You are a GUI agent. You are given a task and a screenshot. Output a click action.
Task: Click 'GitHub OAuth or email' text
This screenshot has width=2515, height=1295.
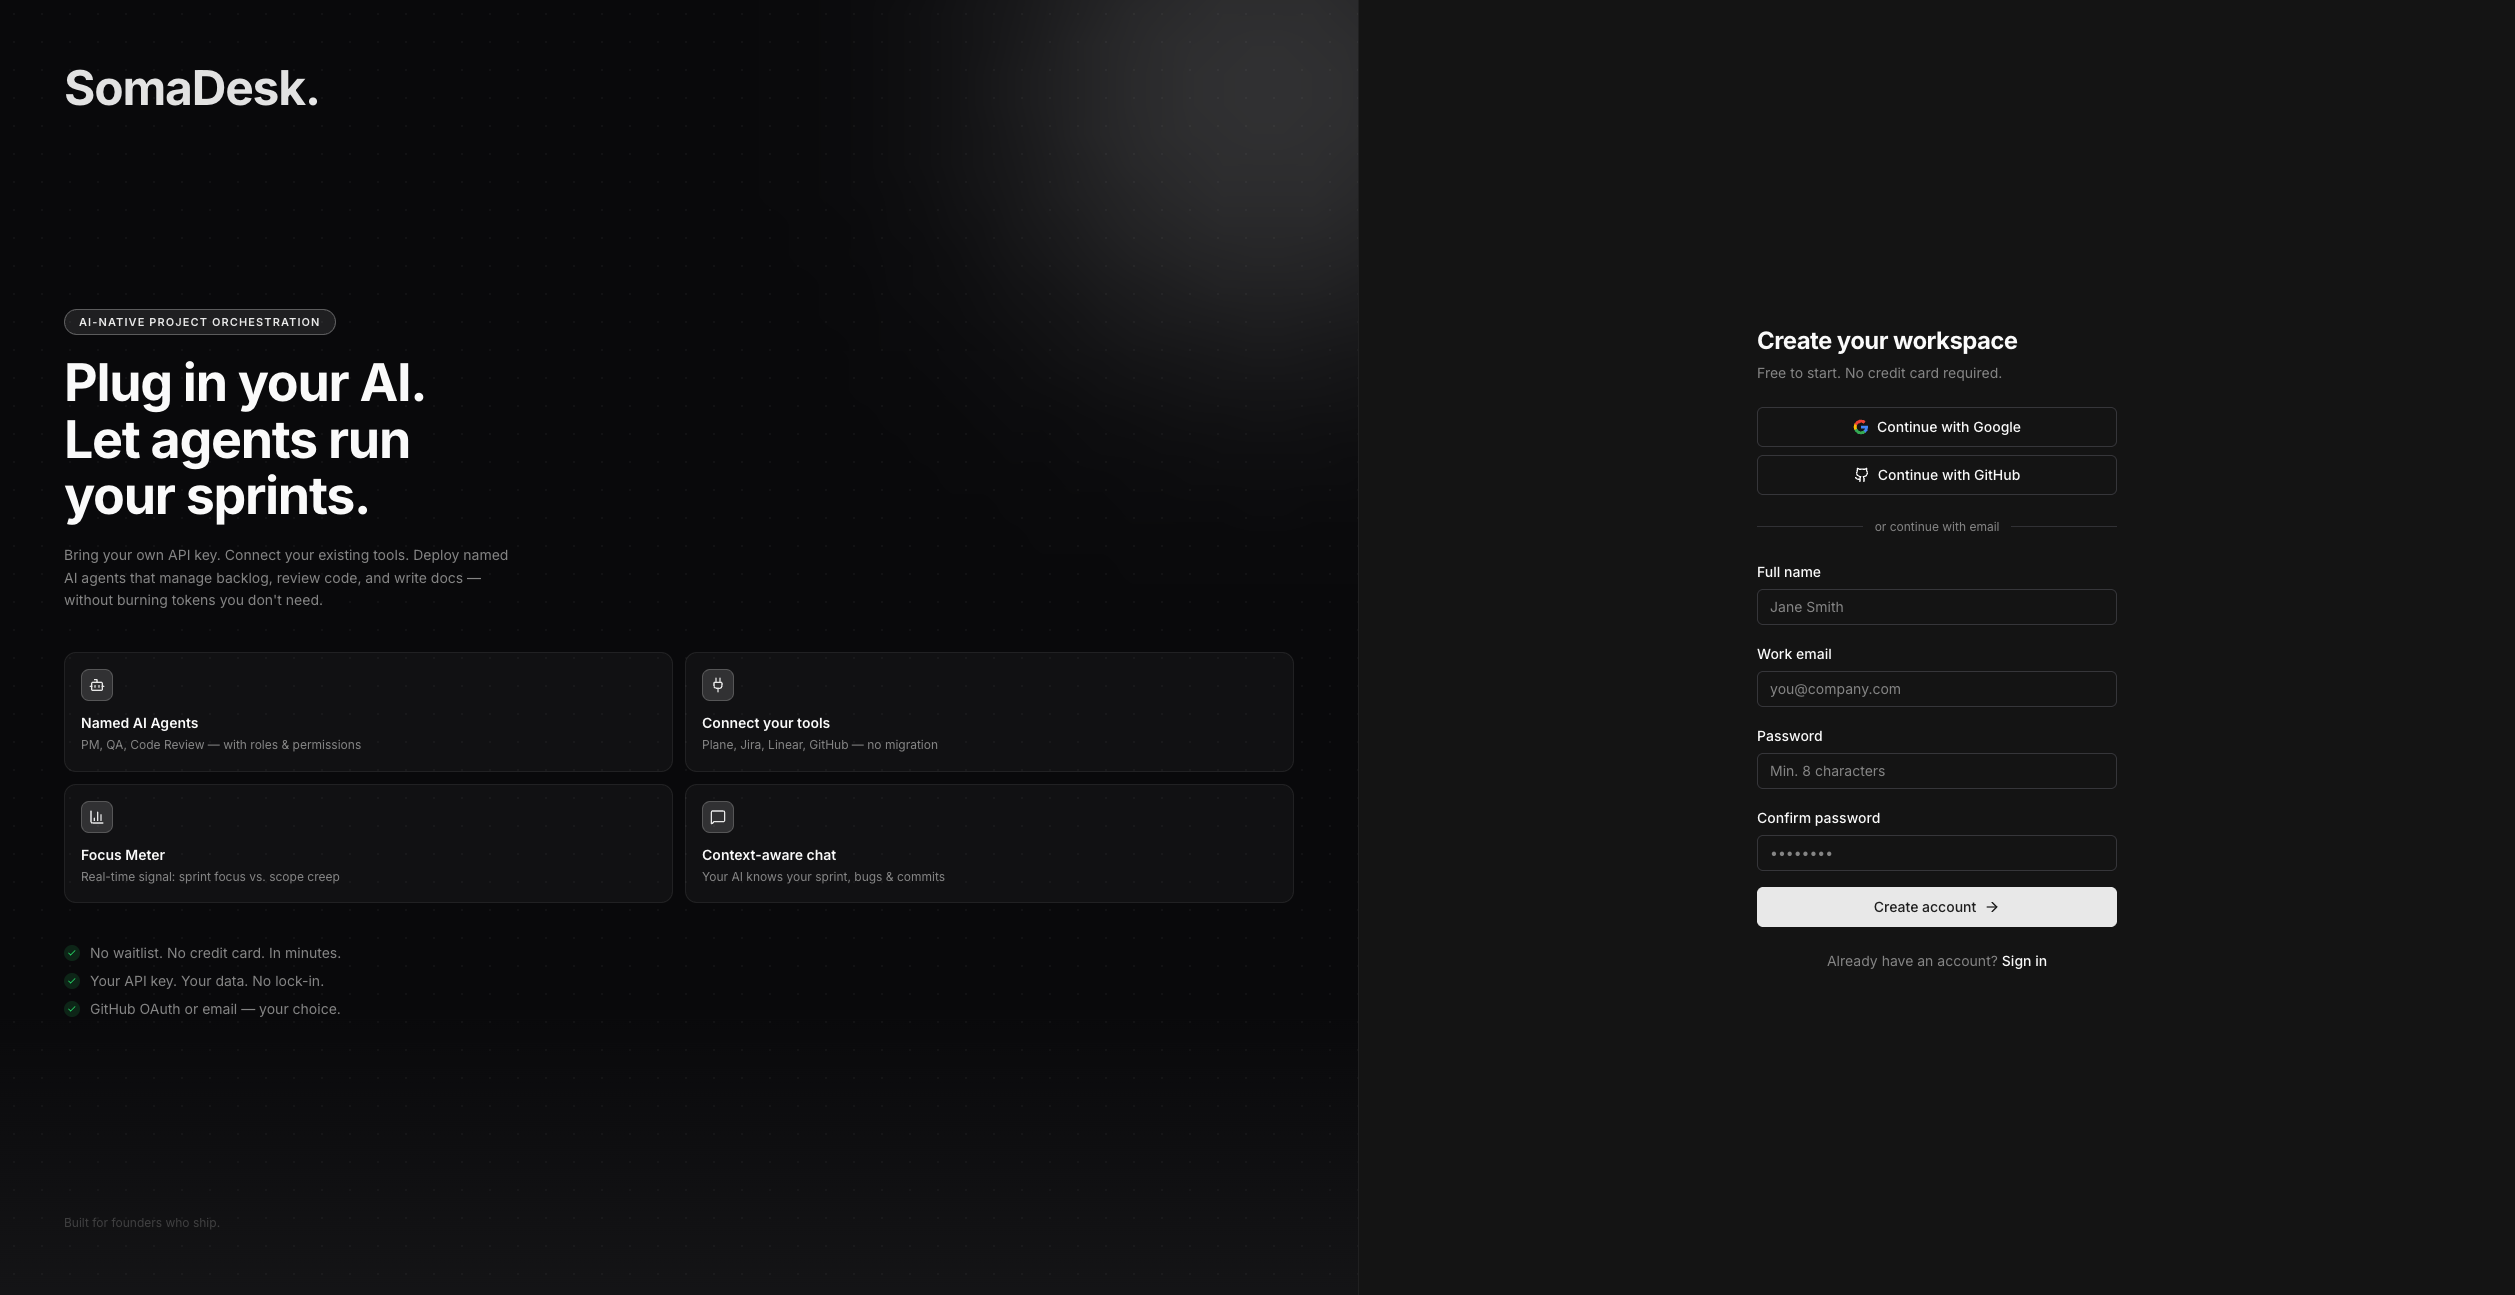click(x=215, y=1009)
